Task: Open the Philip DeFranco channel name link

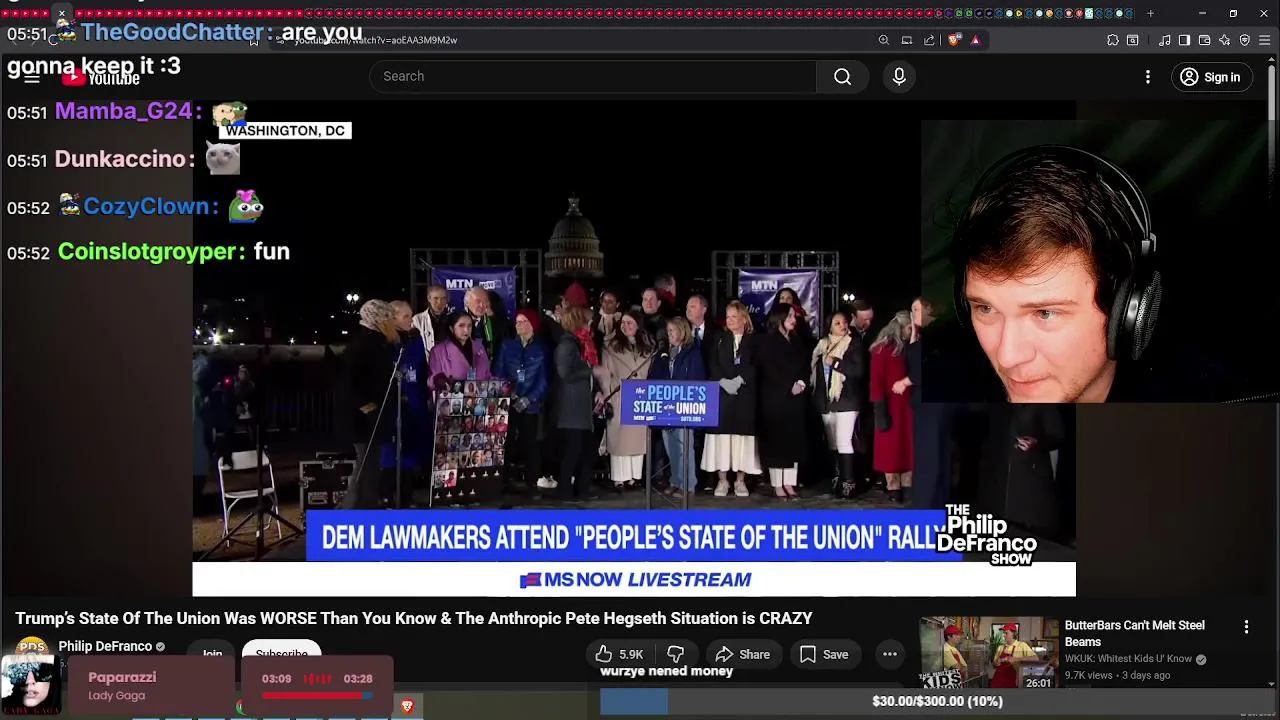Action: pyautogui.click(x=105, y=646)
